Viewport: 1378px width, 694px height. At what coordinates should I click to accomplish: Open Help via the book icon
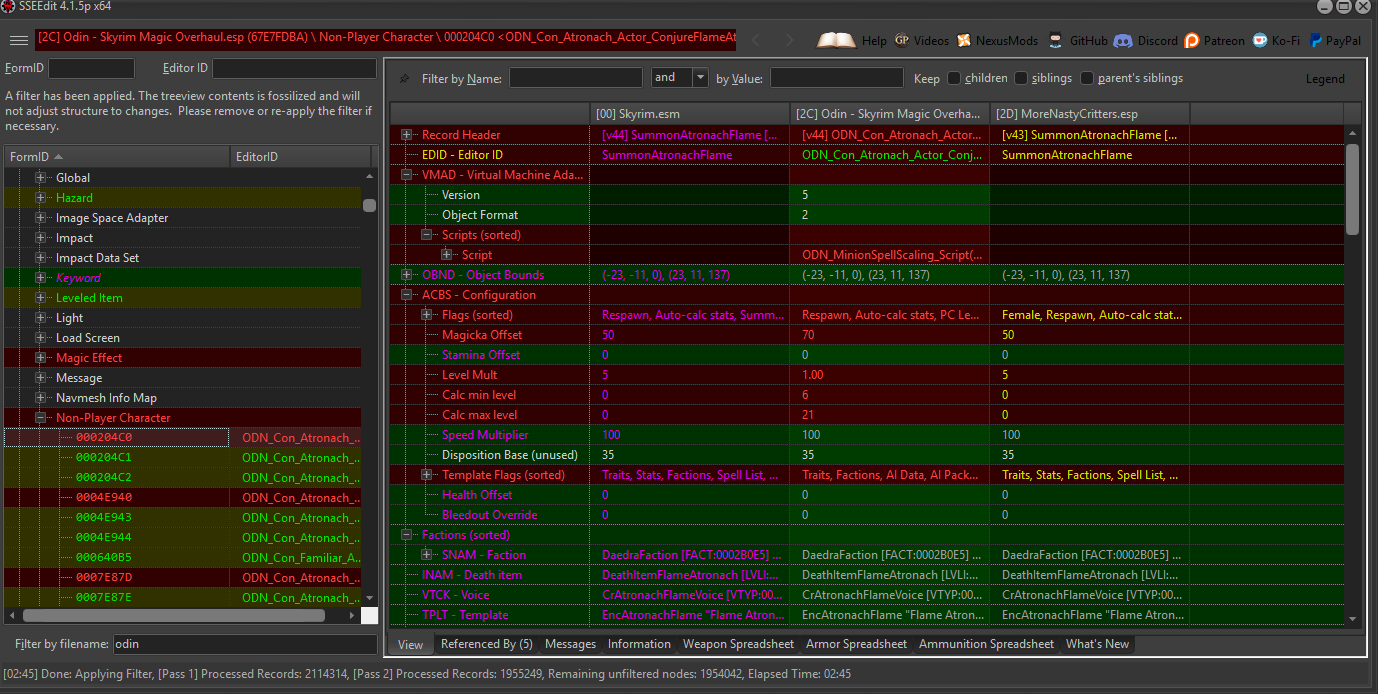(836, 41)
